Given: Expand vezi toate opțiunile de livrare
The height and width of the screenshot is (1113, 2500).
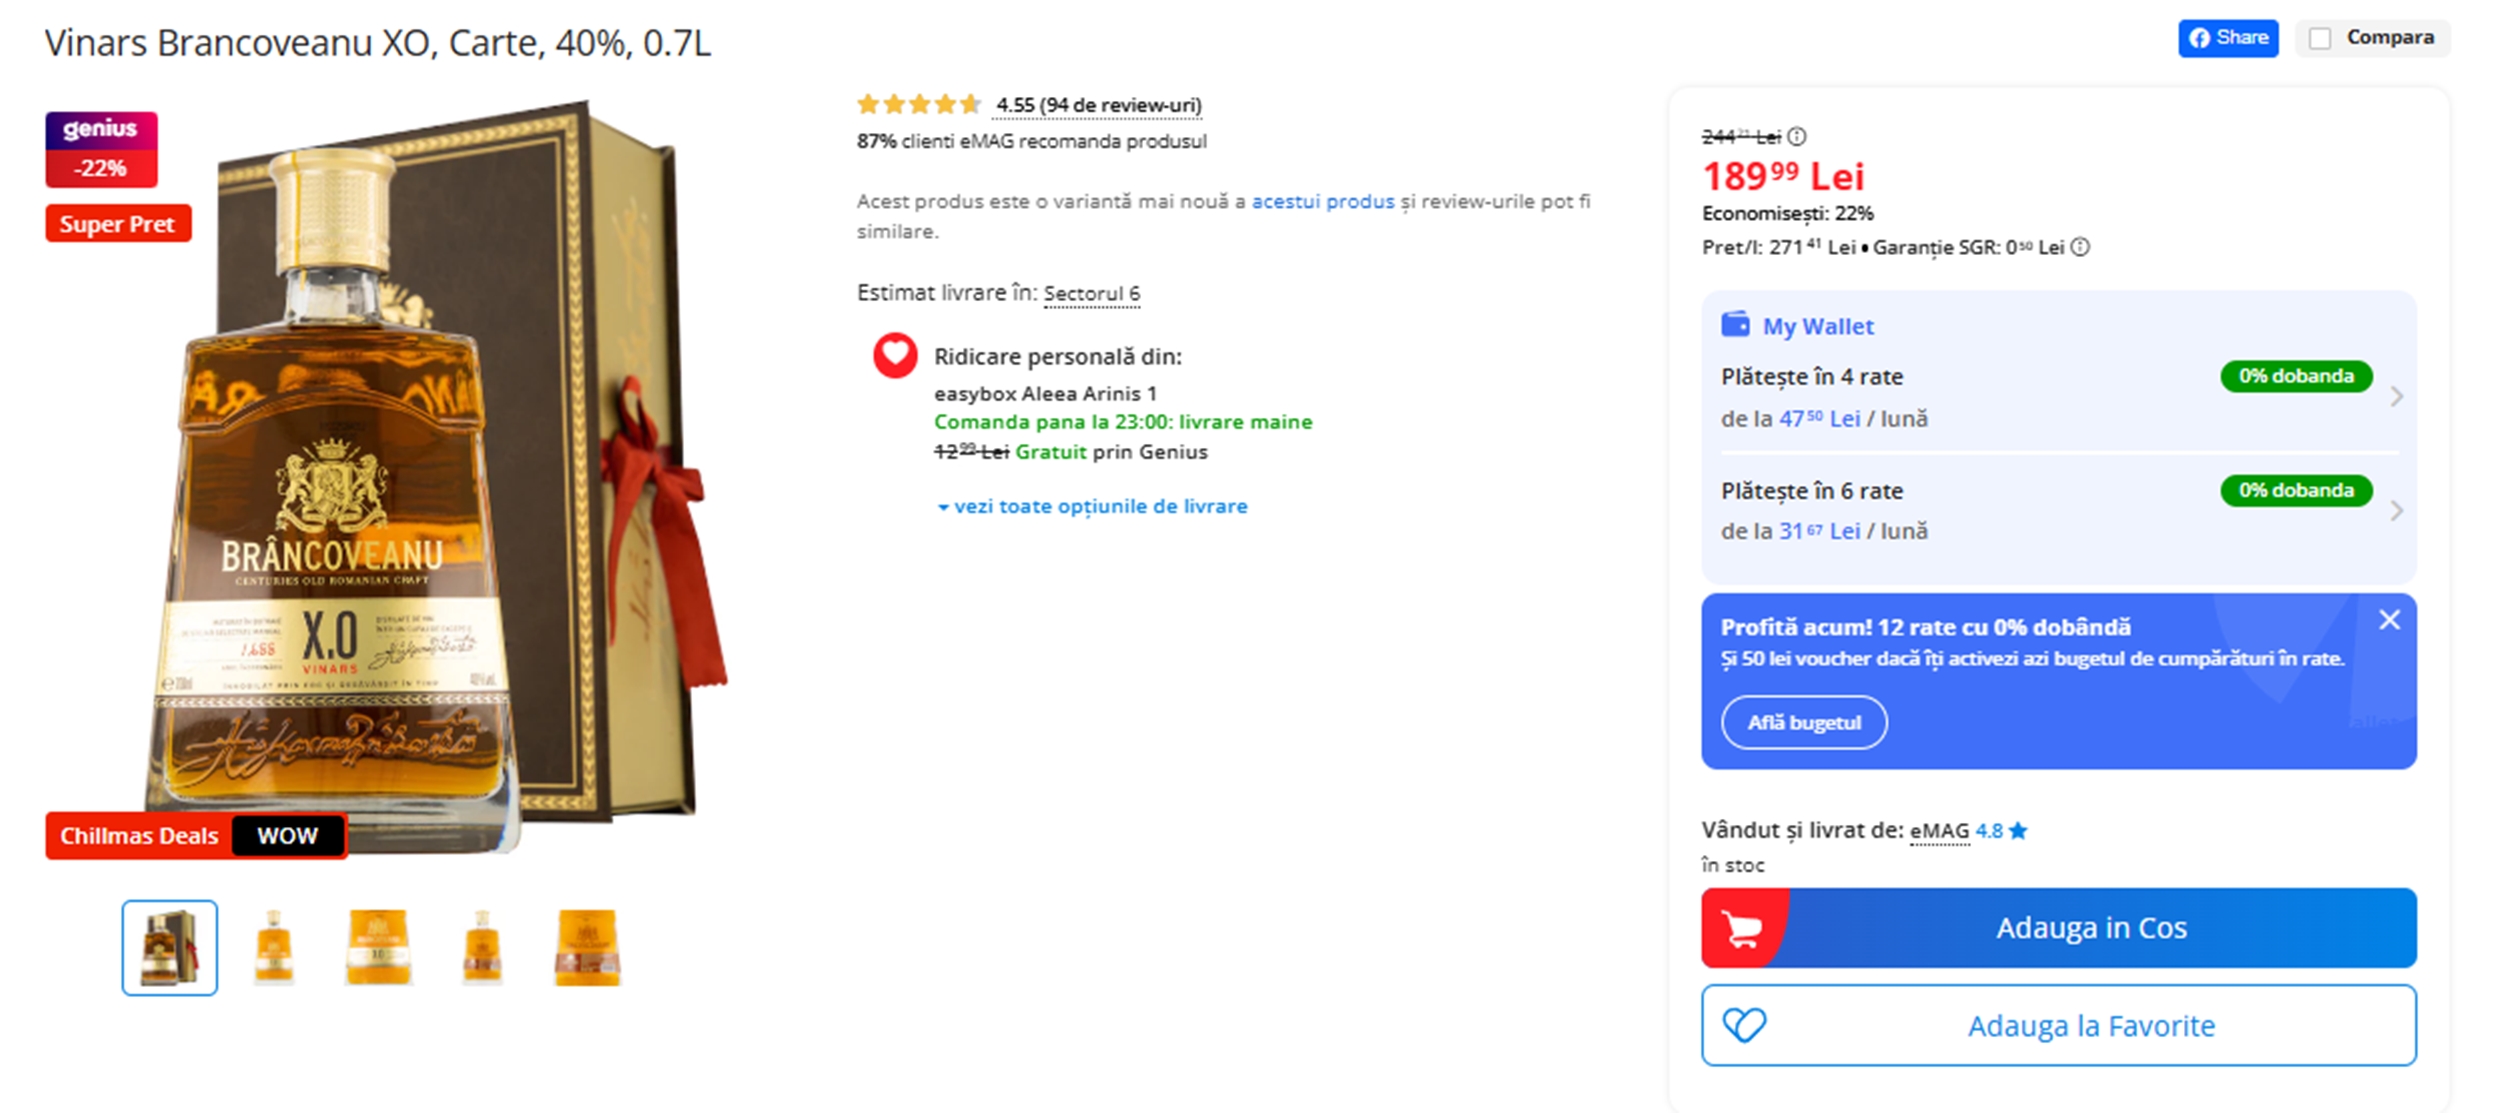Looking at the screenshot, I should pyautogui.click(x=1093, y=506).
